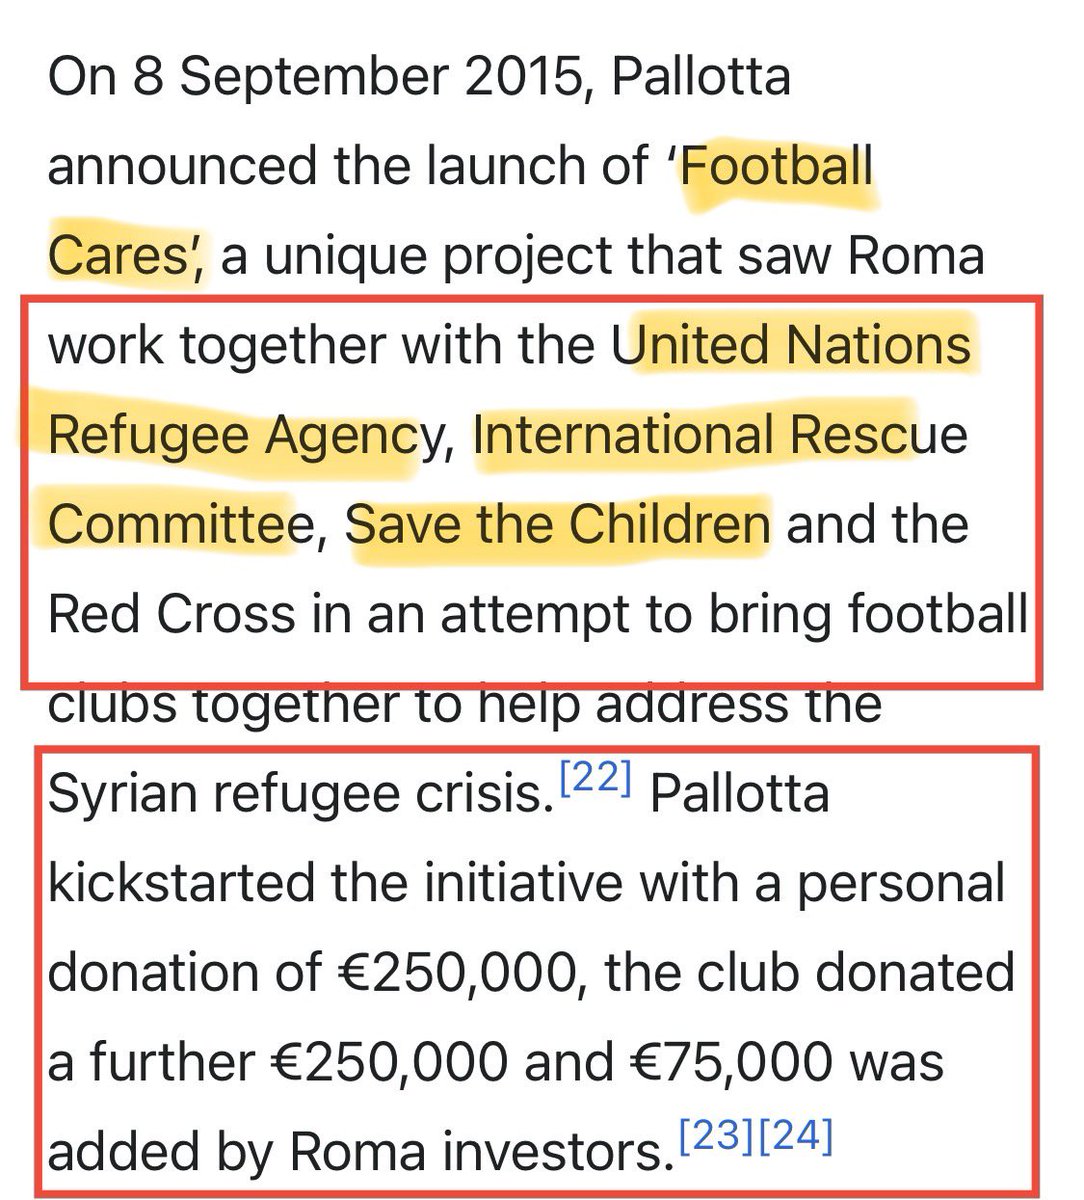Click 'Pallotta' right after citation 22
Viewport: 1084px width, 1200px height.
[x=740, y=794]
